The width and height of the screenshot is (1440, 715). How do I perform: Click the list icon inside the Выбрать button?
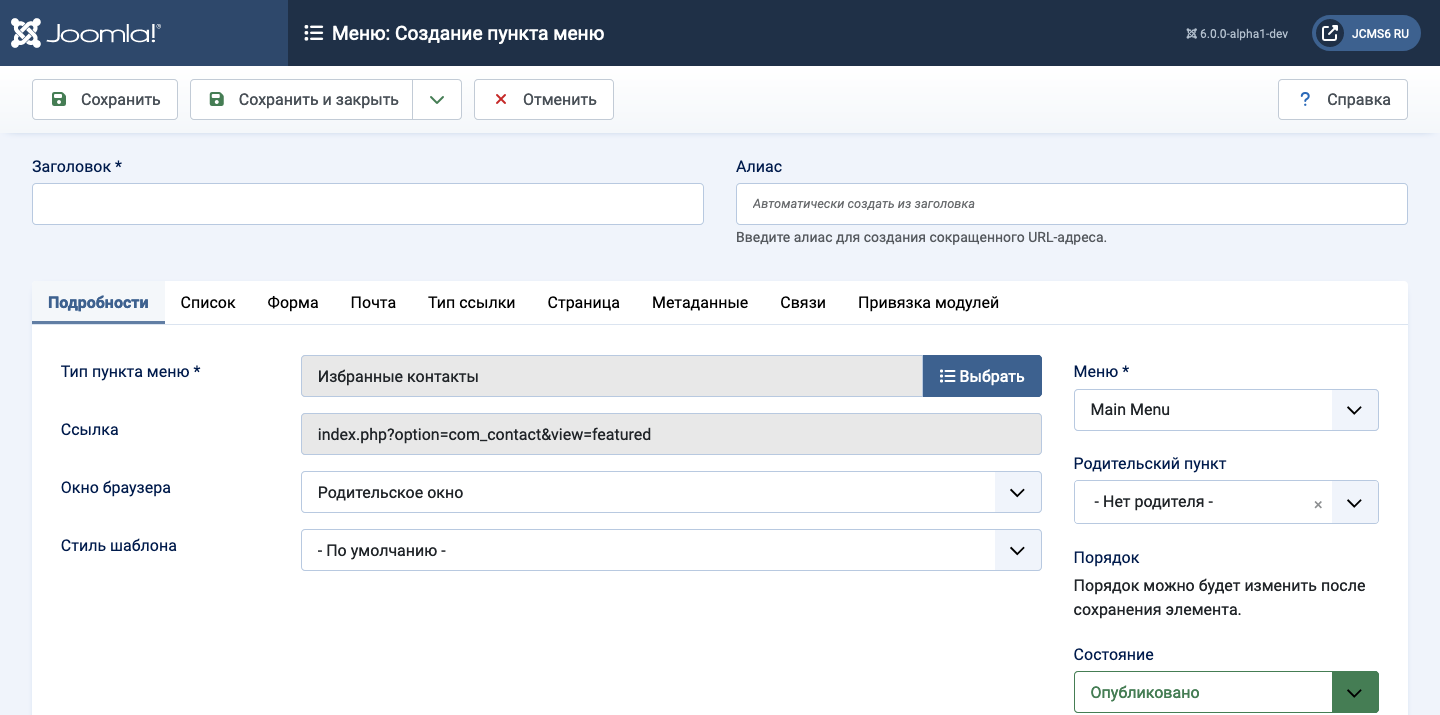tap(947, 376)
